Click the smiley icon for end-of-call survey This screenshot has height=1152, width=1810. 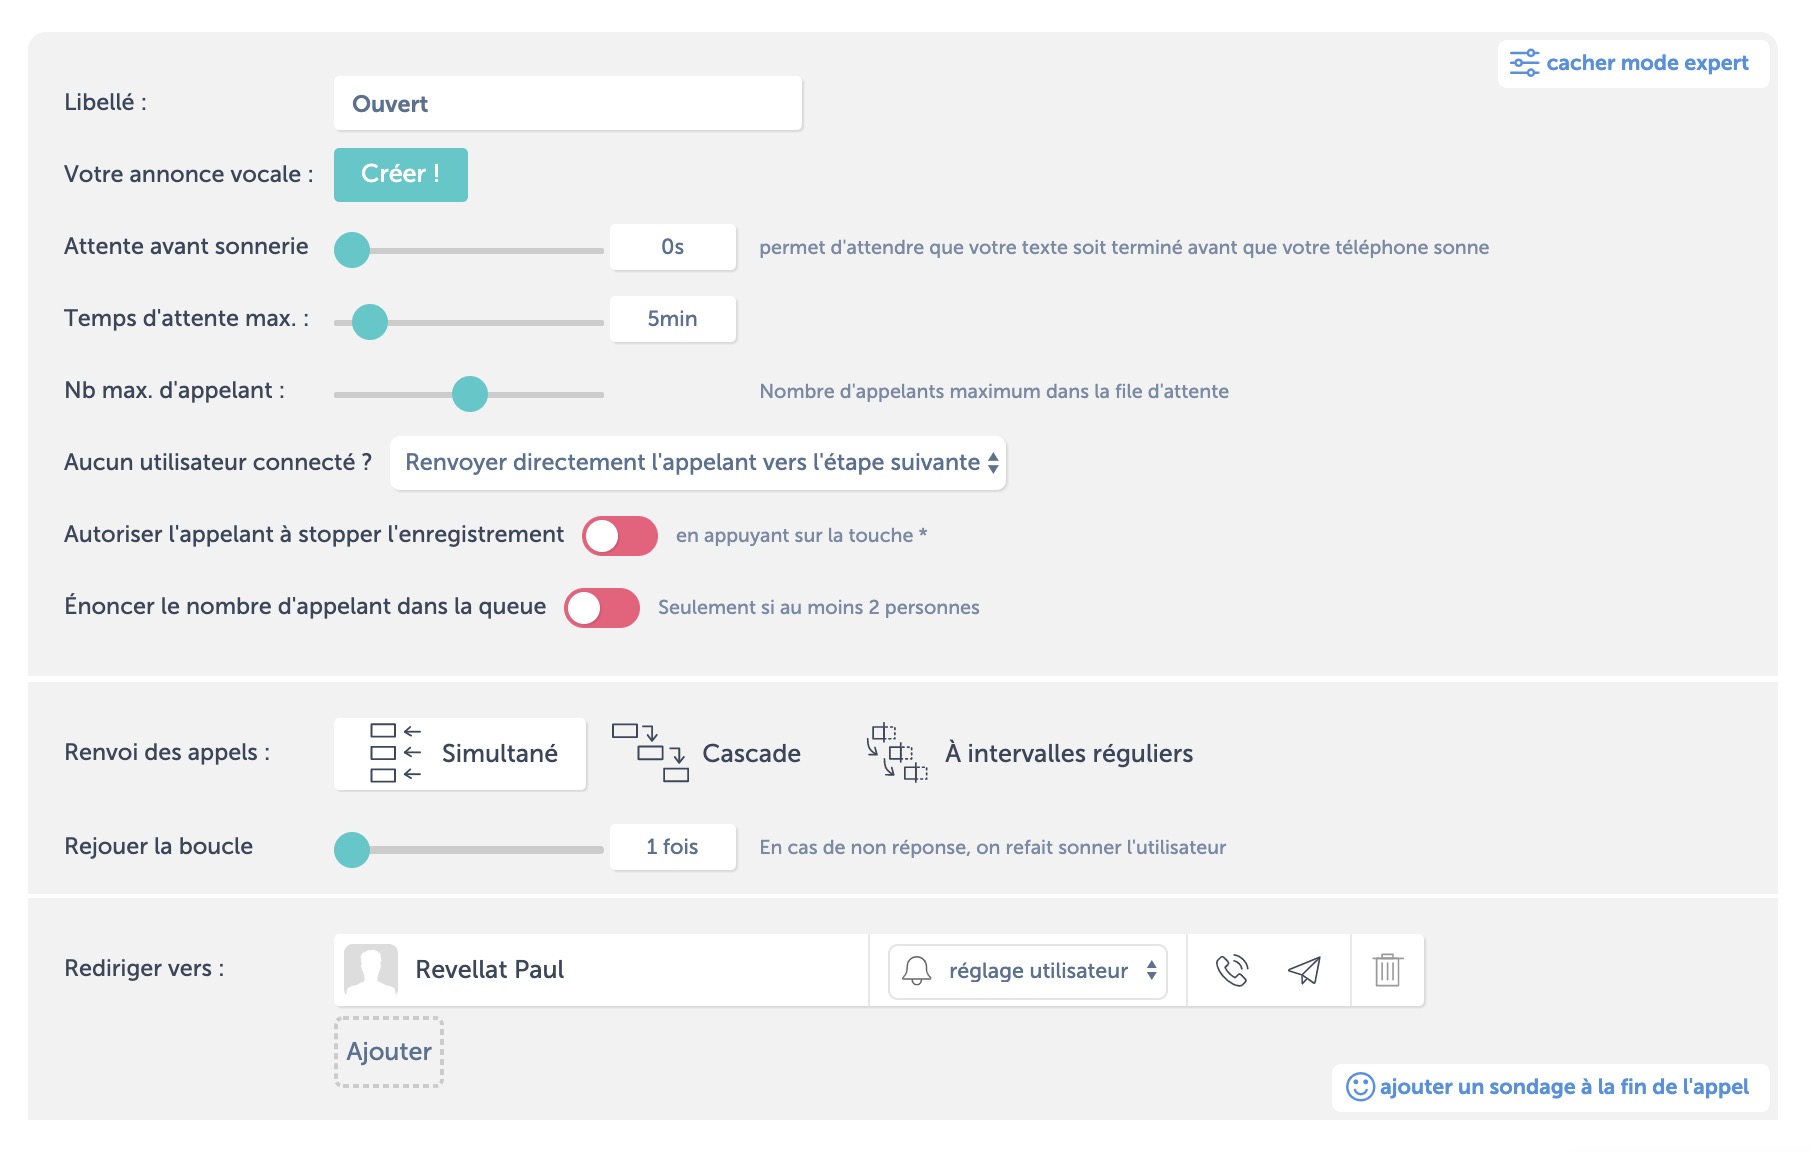(1360, 1086)
